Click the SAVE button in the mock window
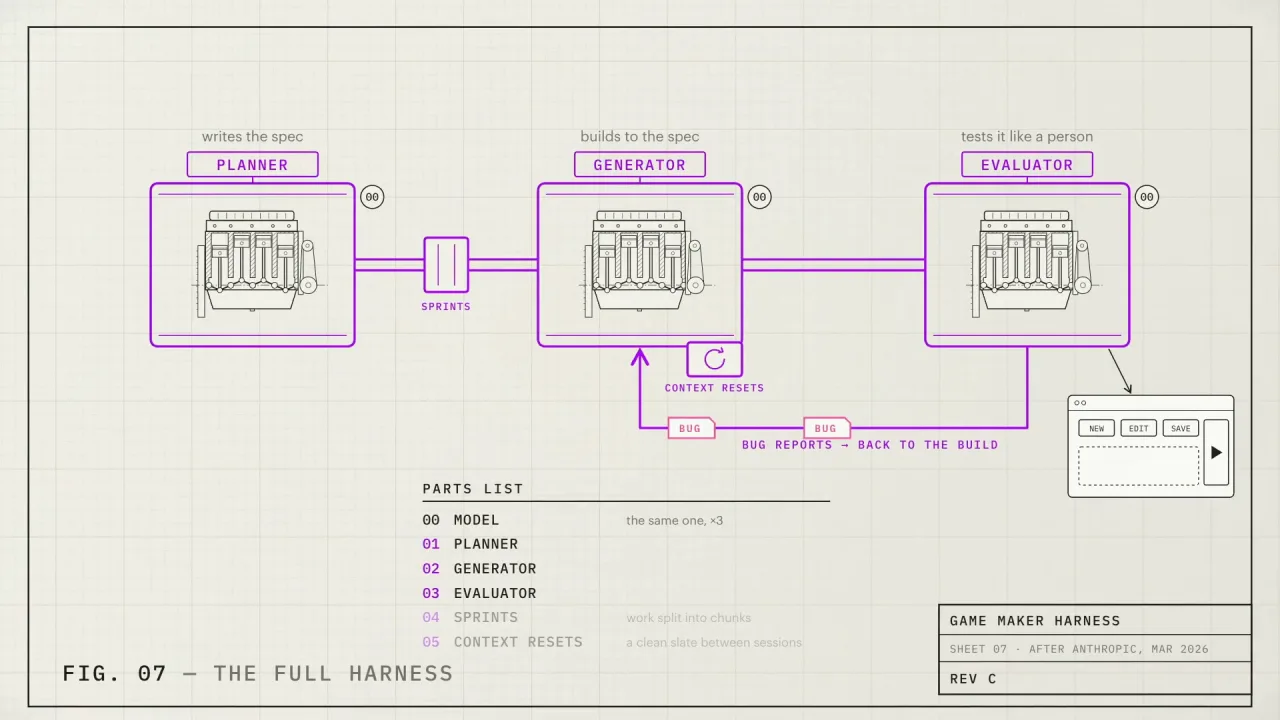 coord(1181,428)
